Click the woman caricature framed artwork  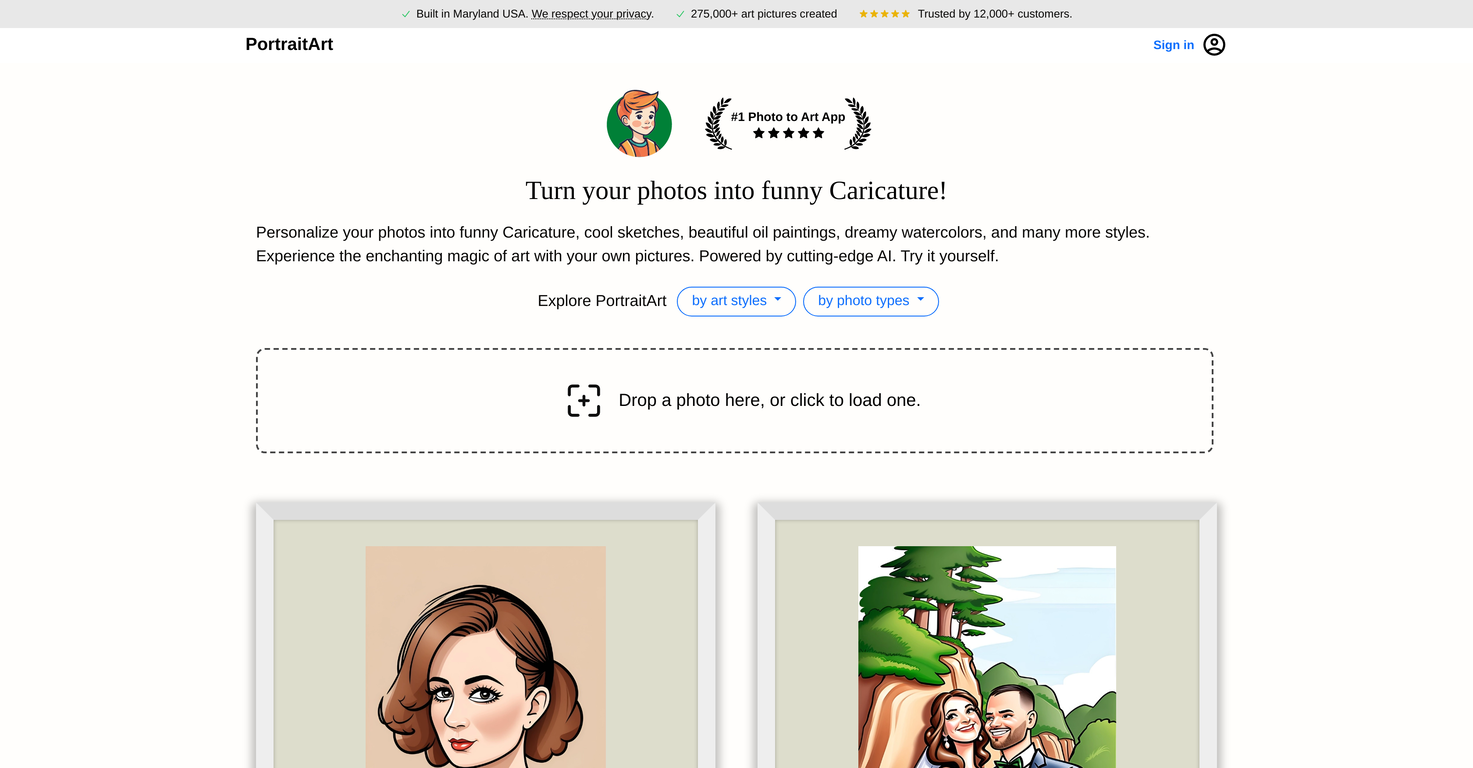(485, 650)
